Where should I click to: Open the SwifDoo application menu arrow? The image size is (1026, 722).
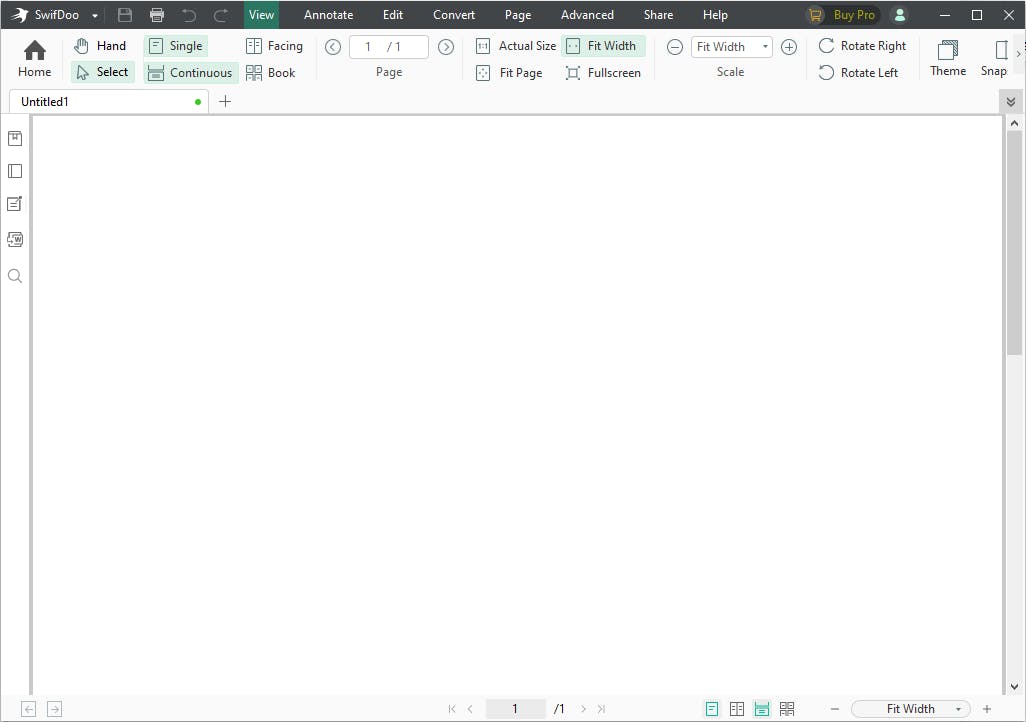[95, 16]
